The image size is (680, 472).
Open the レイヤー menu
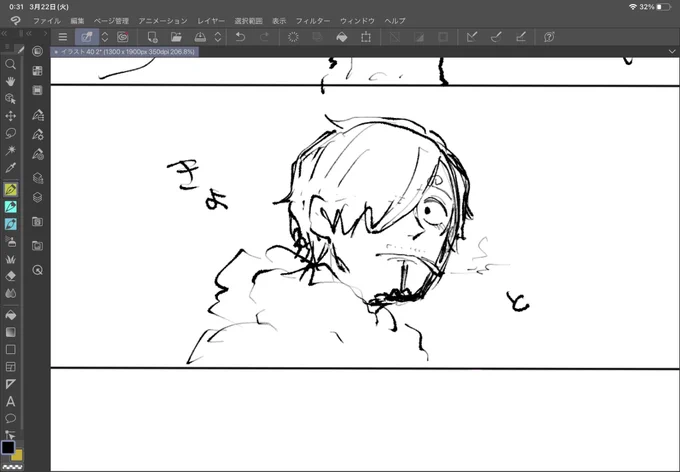tap(211, 20)
